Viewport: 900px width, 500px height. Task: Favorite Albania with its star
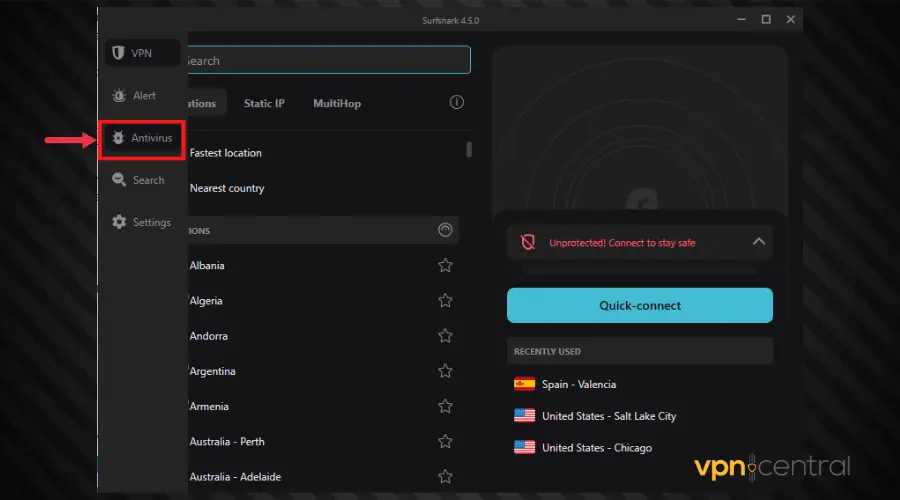click(x=445, y=265)
